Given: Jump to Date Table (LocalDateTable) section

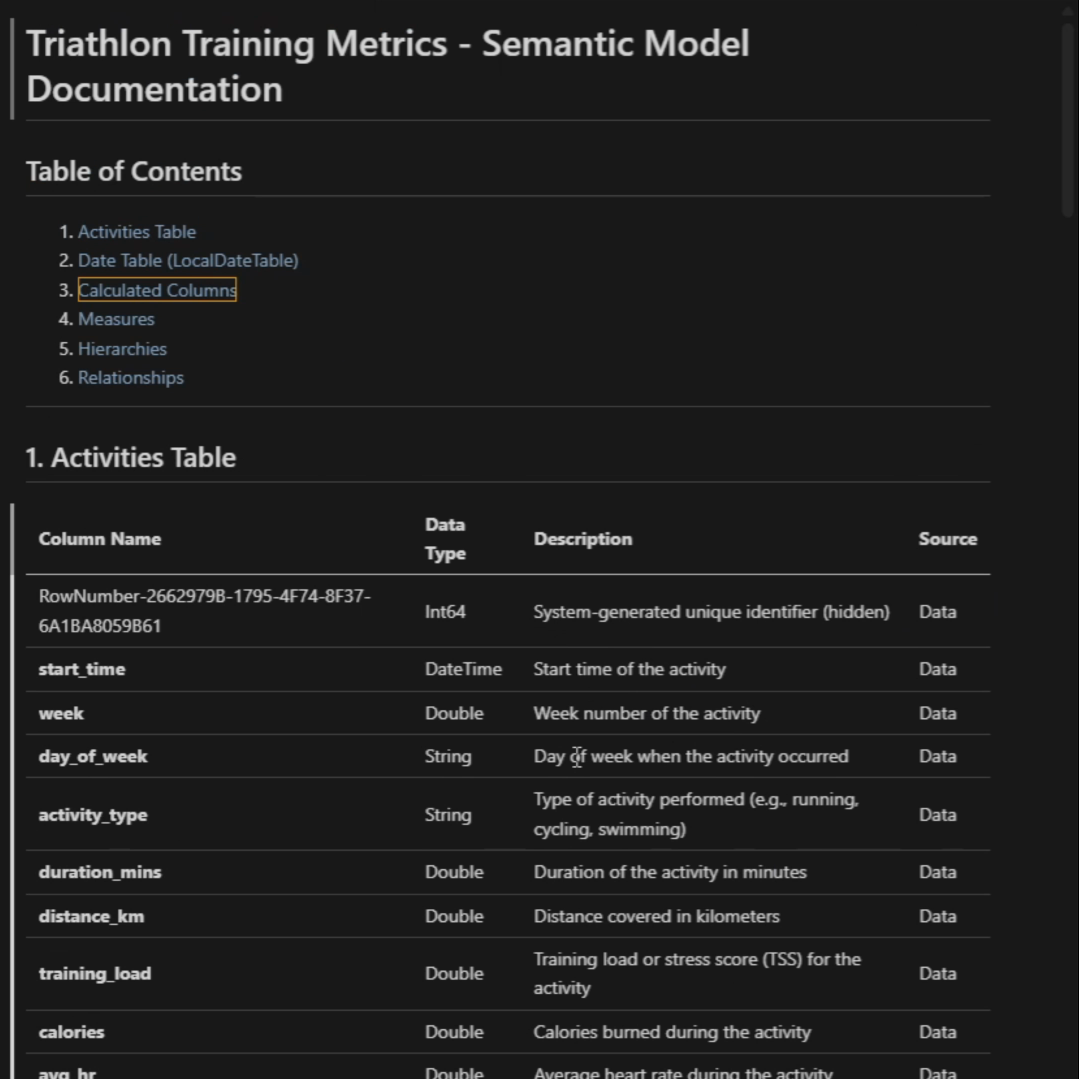Looking at the screenshot, I should 188,261.
